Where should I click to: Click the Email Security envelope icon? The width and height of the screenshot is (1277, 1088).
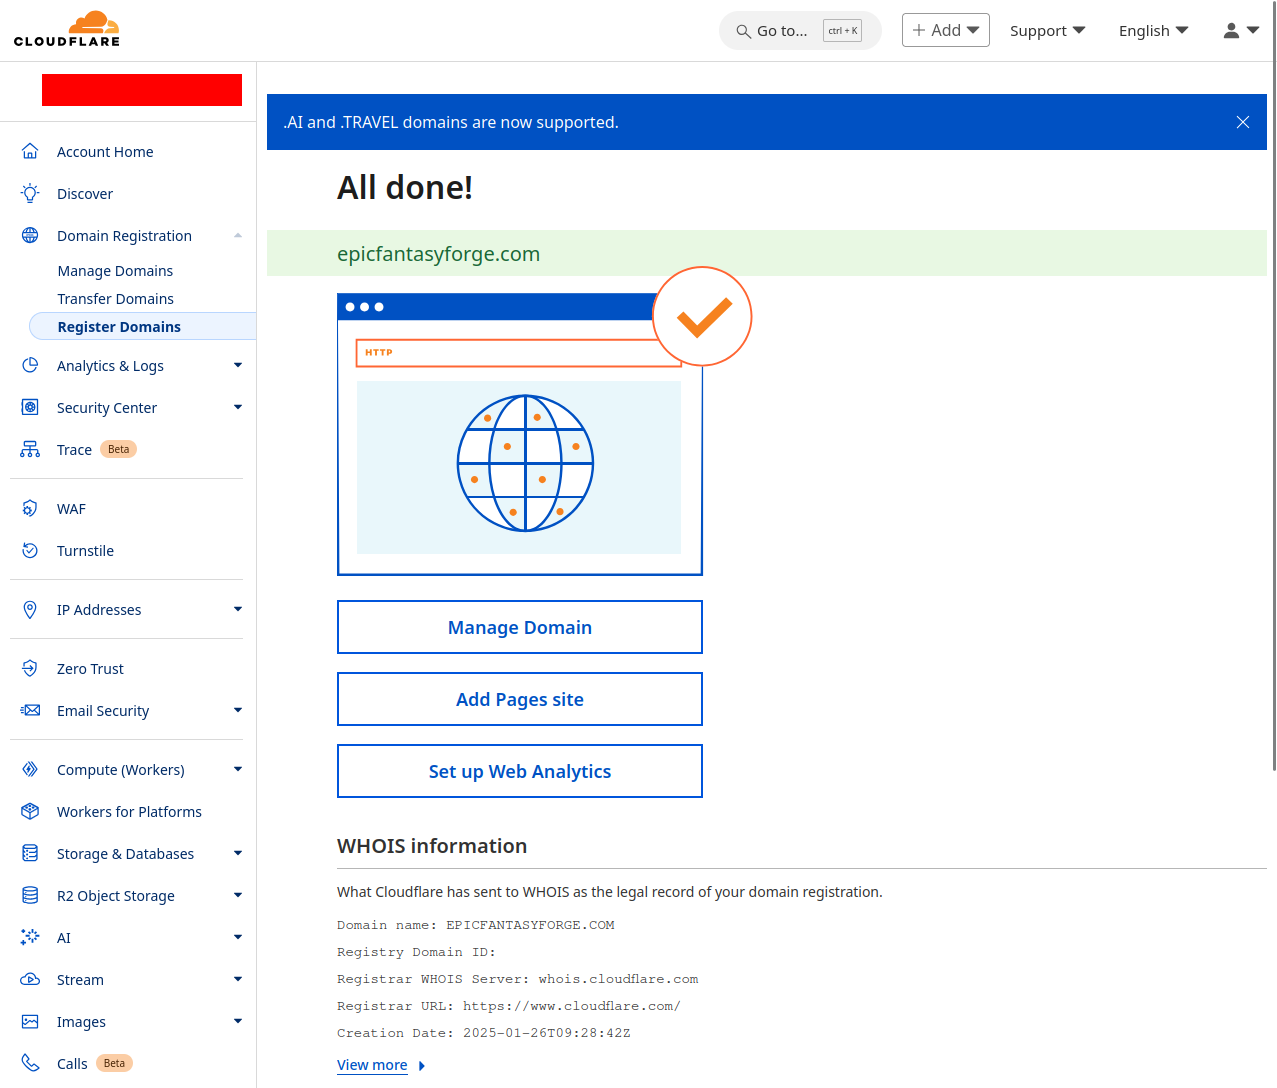[x=30, y=710]
